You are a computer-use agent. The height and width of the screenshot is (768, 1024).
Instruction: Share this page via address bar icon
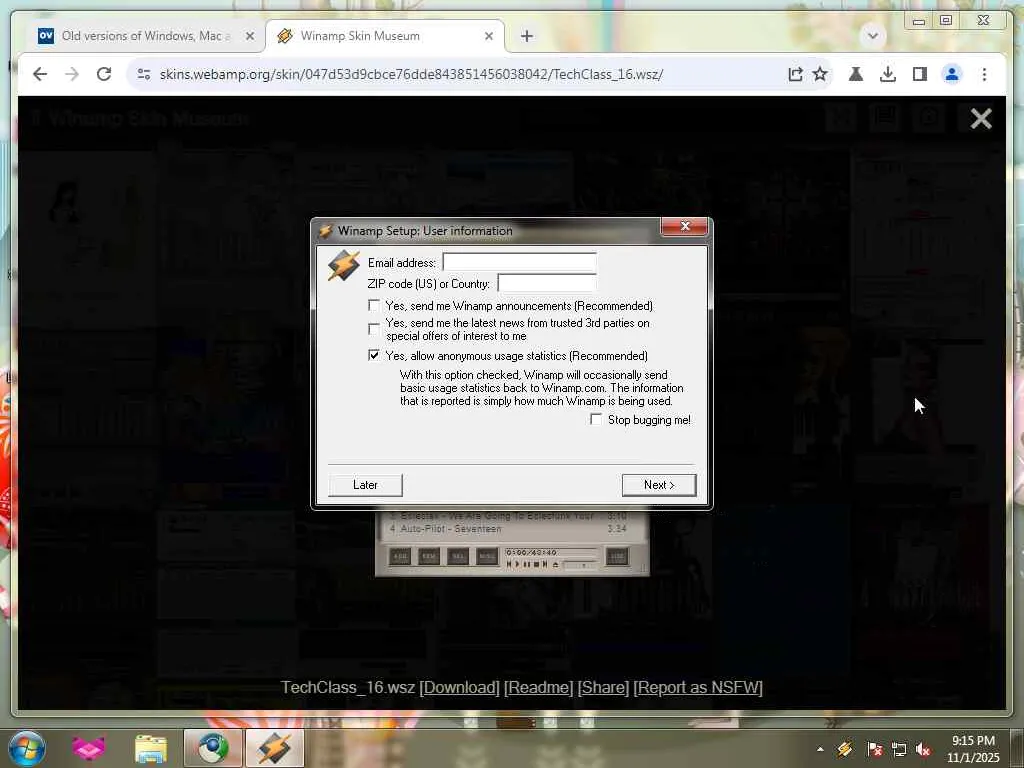tap(795, 74)
